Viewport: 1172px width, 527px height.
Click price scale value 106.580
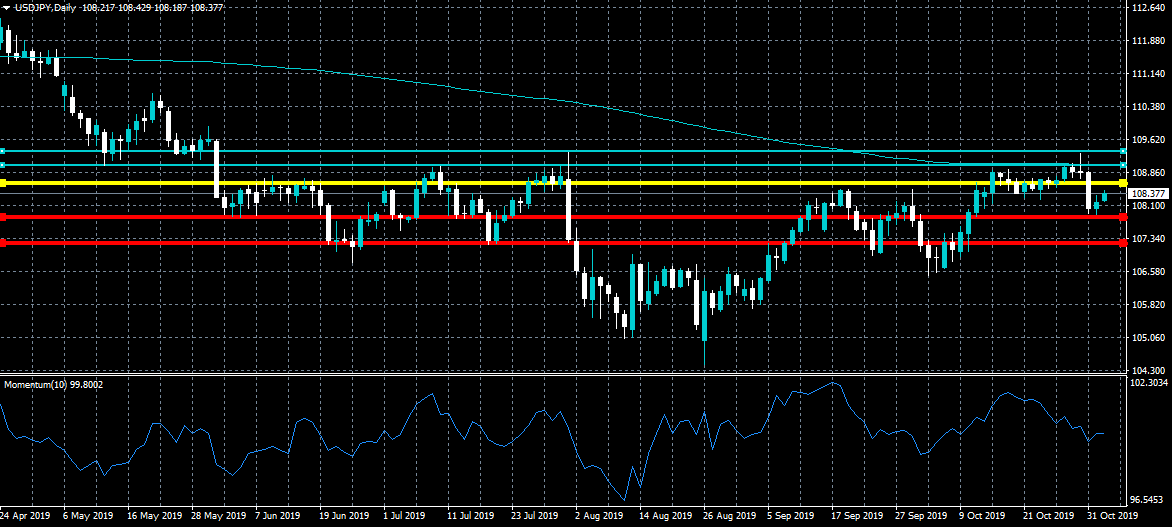click(x=1149, y=271)
